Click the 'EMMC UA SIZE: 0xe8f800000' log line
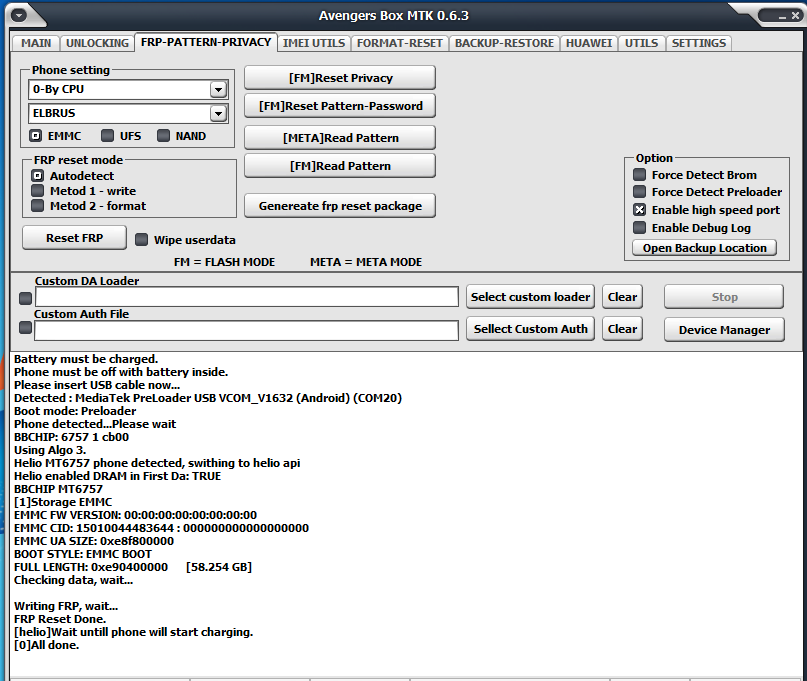The image size is (807, 681). click(94, 541)
